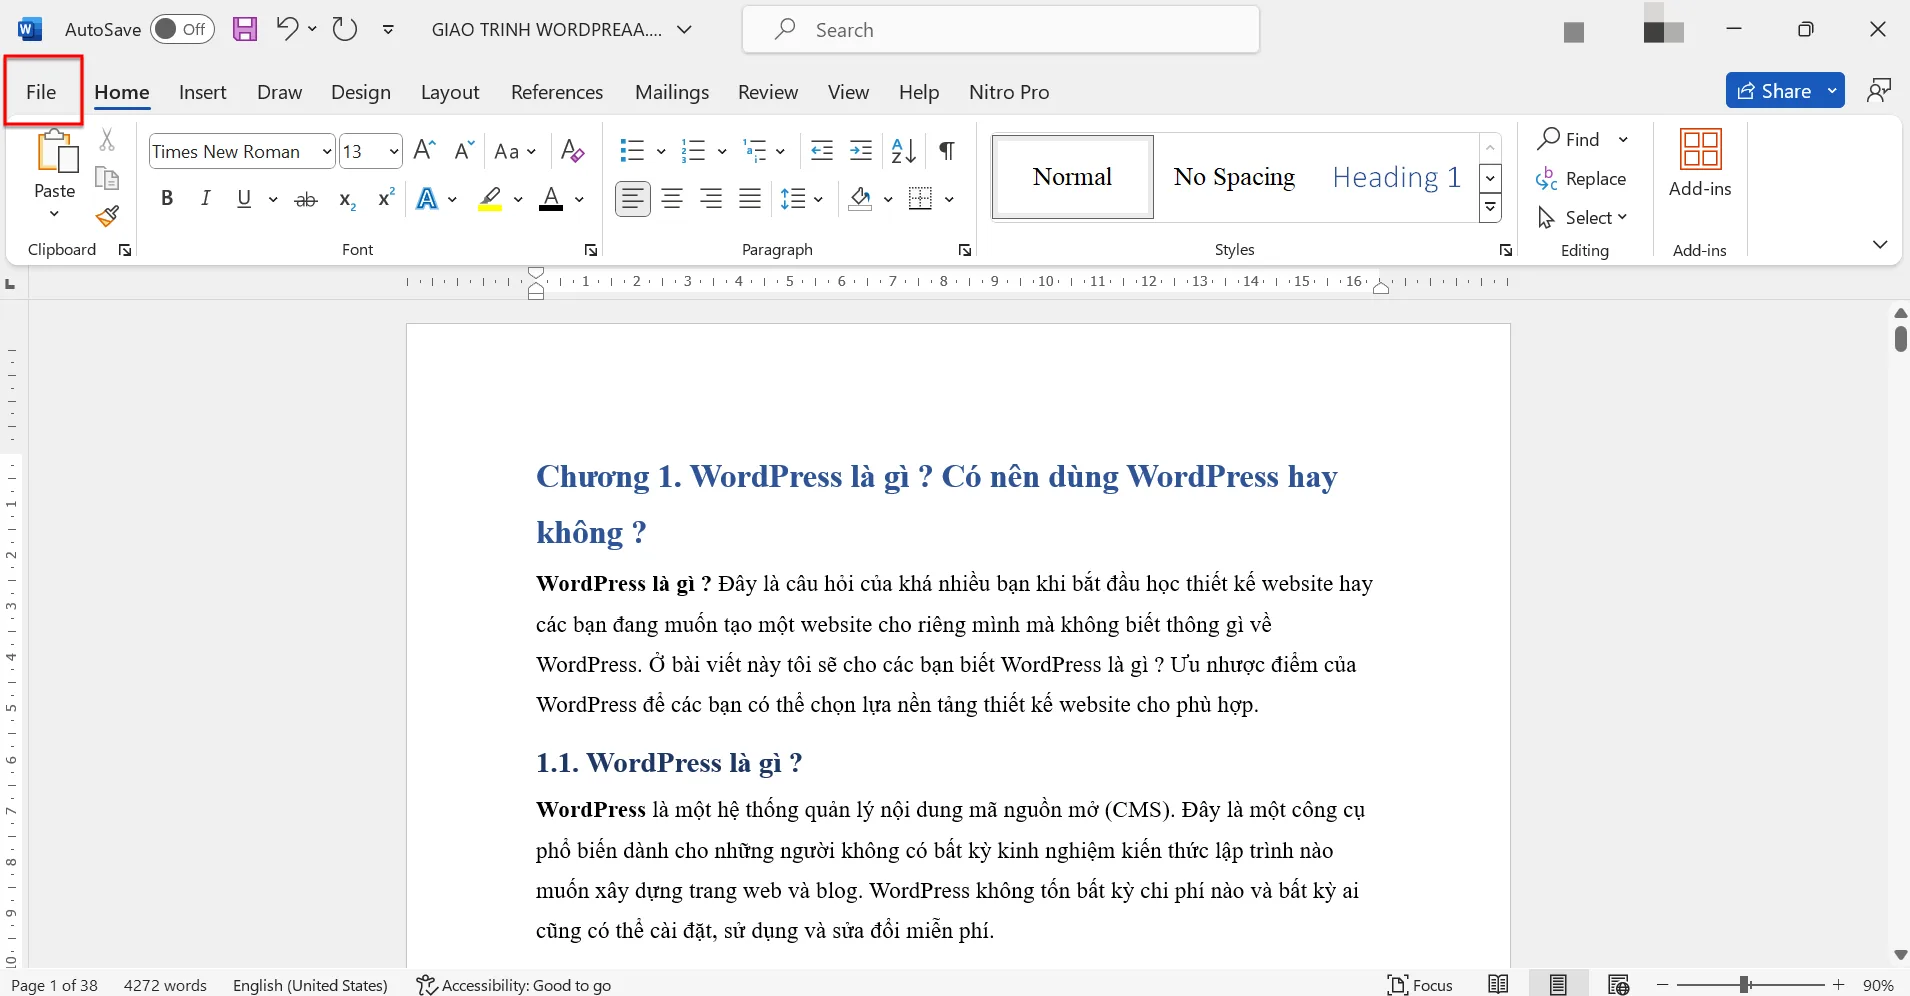Viewport: 1910px width, 996px height.
Task: Toggle Print Layout view in status bar
Action: tap(1558, 984)
